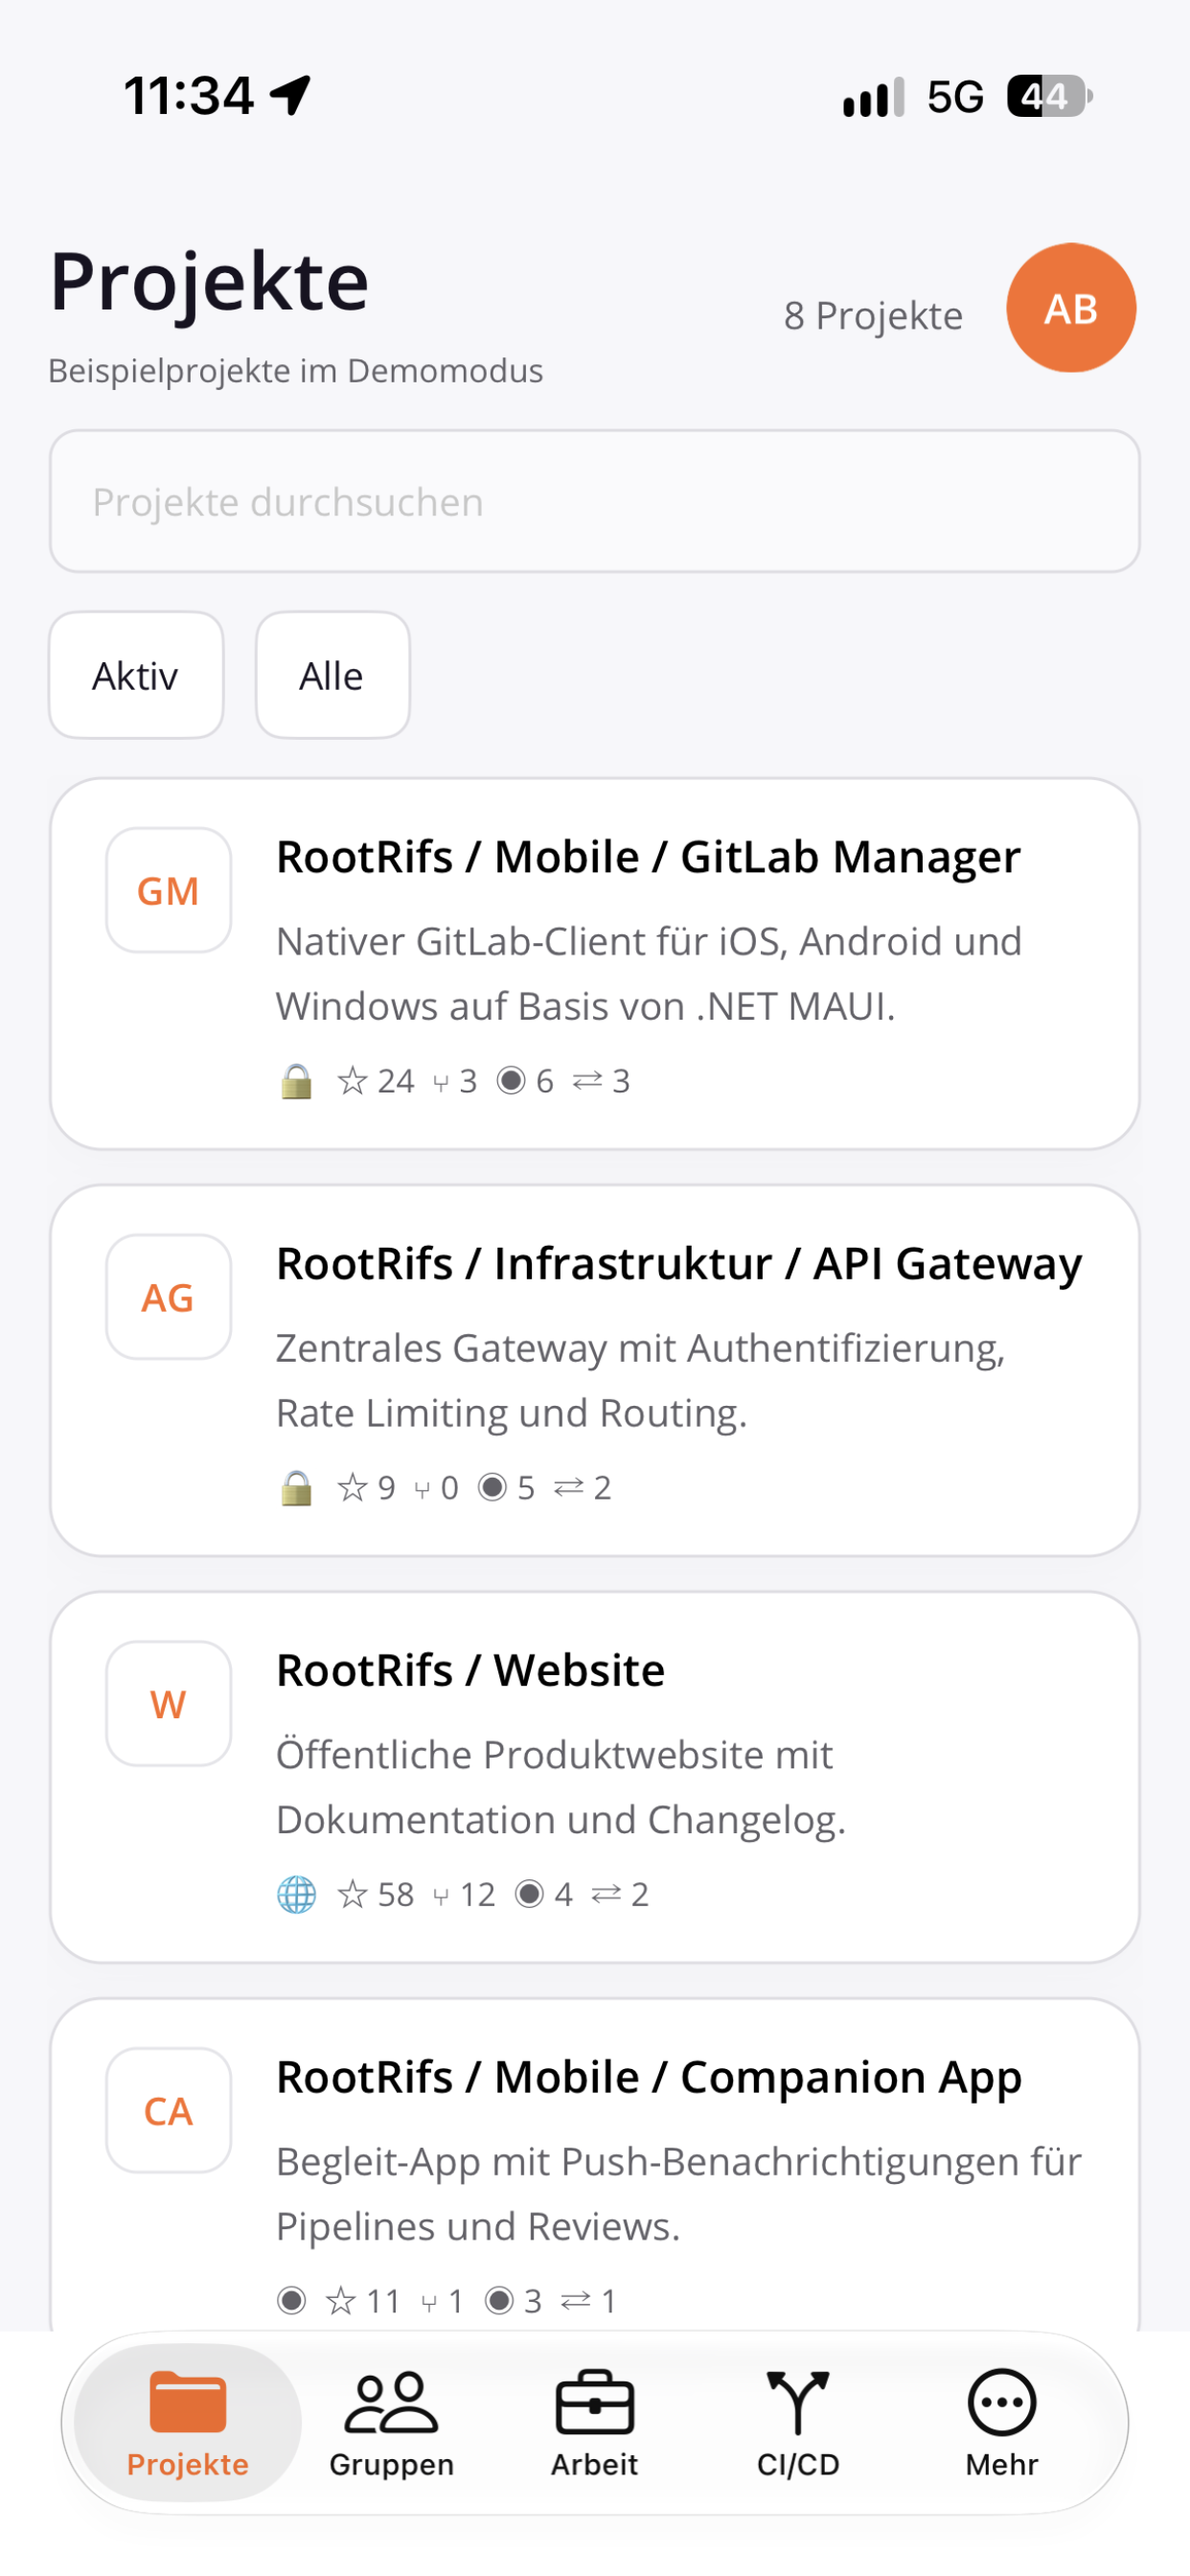The height and width of the screenshot is (2576, 1190).
Task: Click the W project avatar
Action: click(x=168, y=1704)
